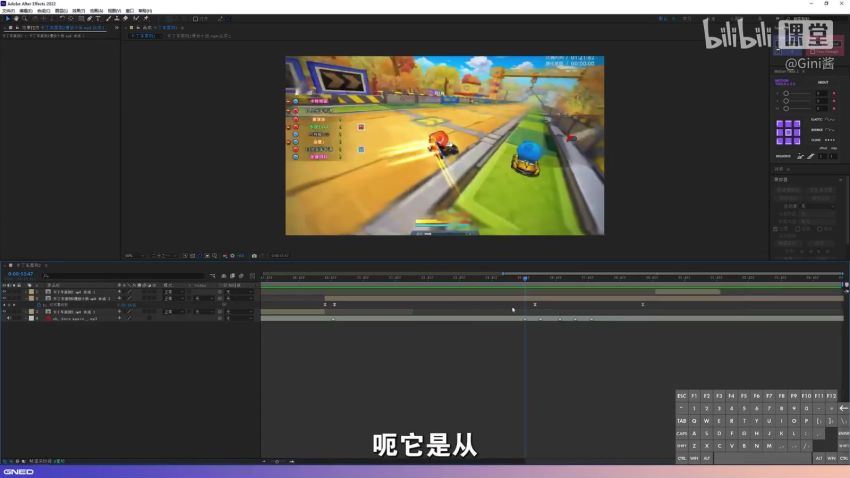Select the Selection arrow tool

tap(8, 18)
